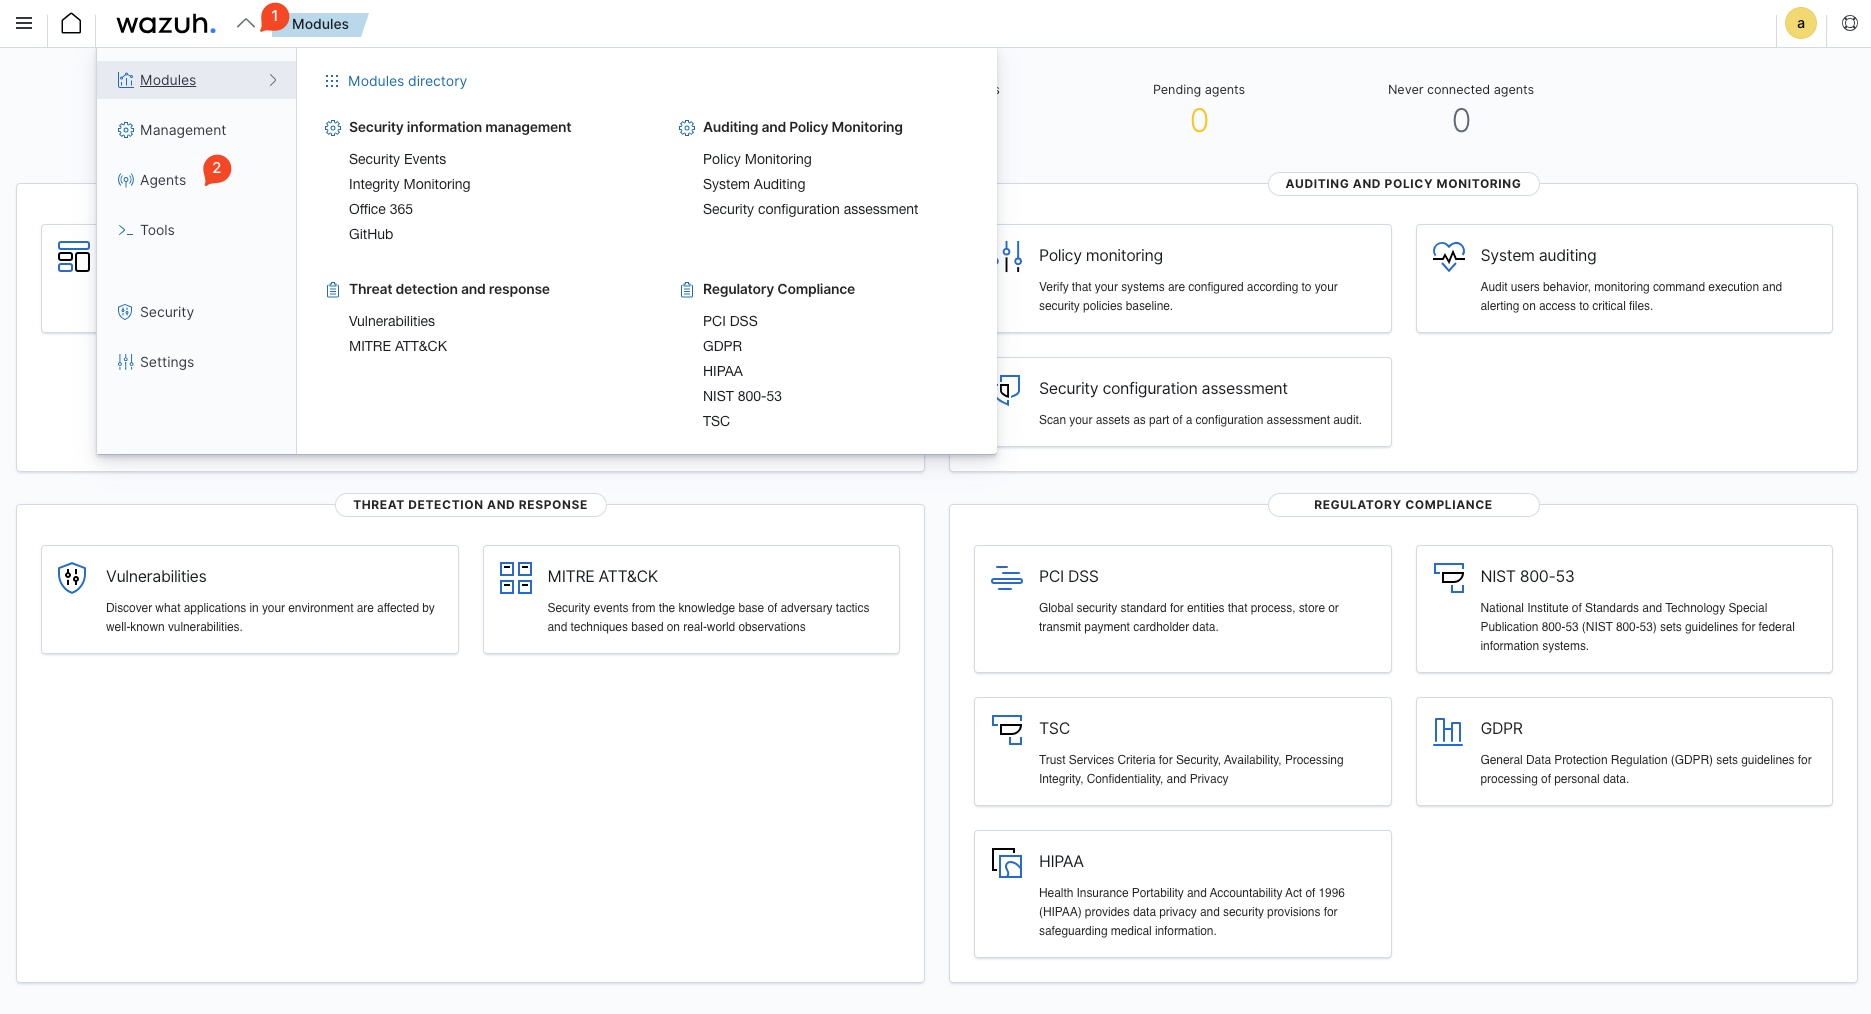
Task: Click the HIPAA card icon
Action: point(1006,862)
